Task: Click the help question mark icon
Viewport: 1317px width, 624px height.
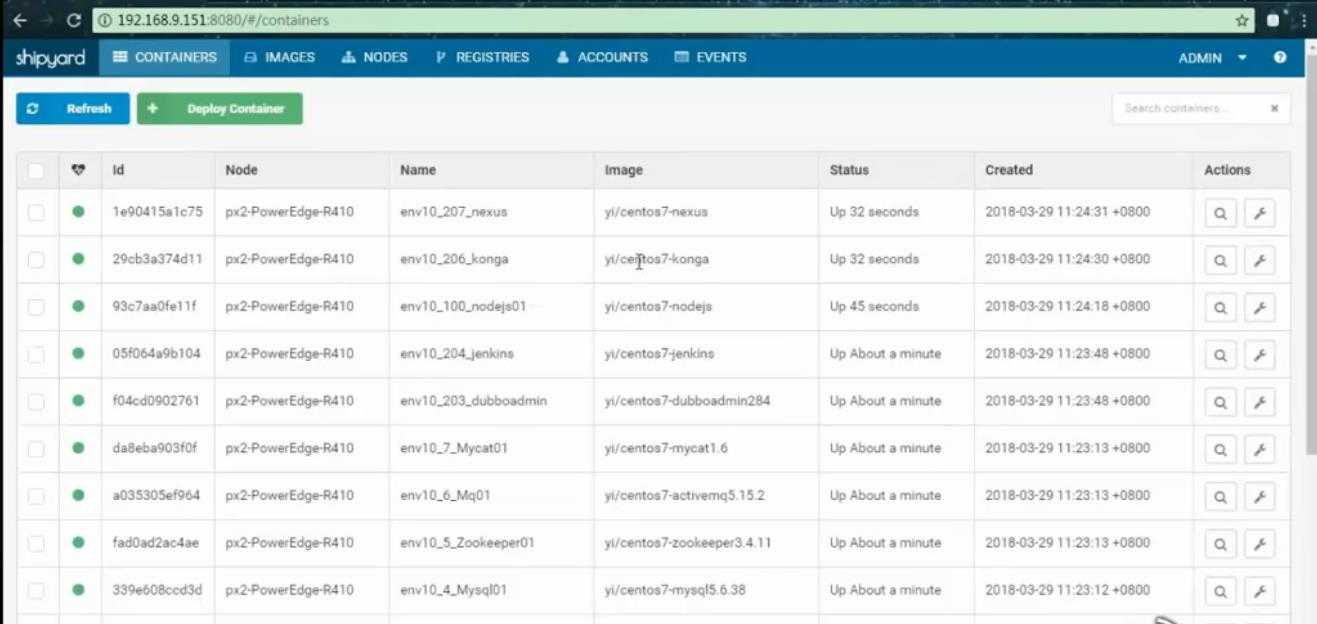Action: click(1280, 58)
